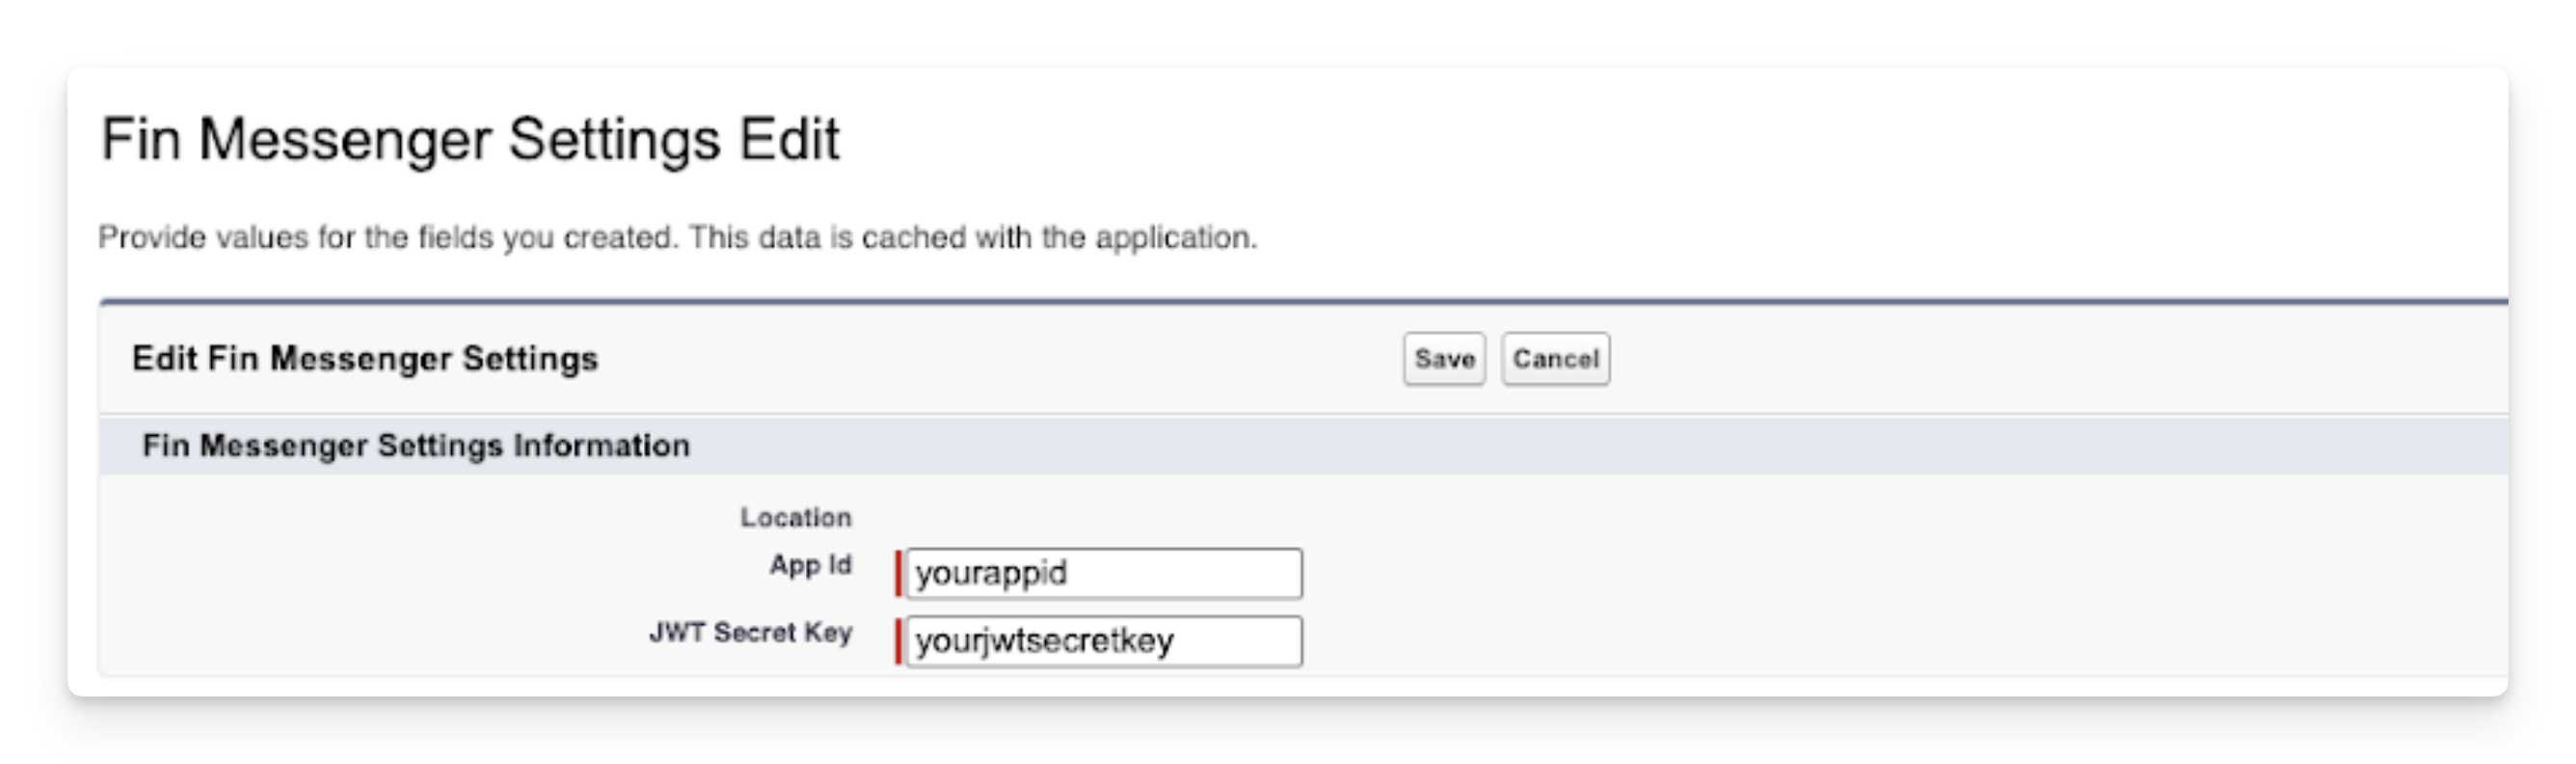Click the "Fin Messenger Settings Edit" page title
Image resolution: width=2576 pixels, height=764 pixels.
[470, 139]
